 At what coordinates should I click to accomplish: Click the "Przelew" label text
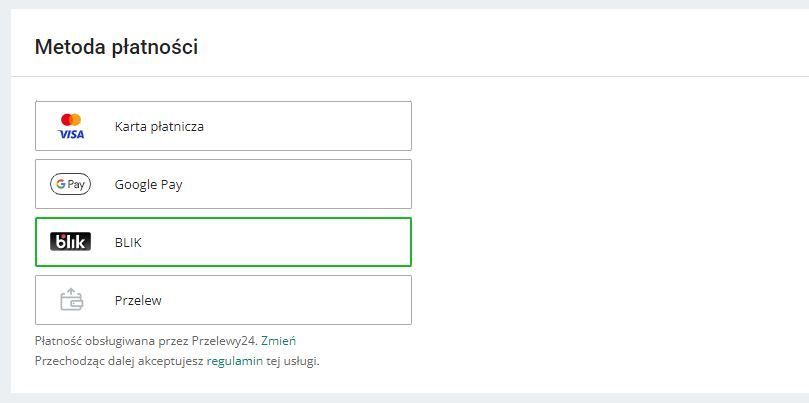tap(138, 301)
